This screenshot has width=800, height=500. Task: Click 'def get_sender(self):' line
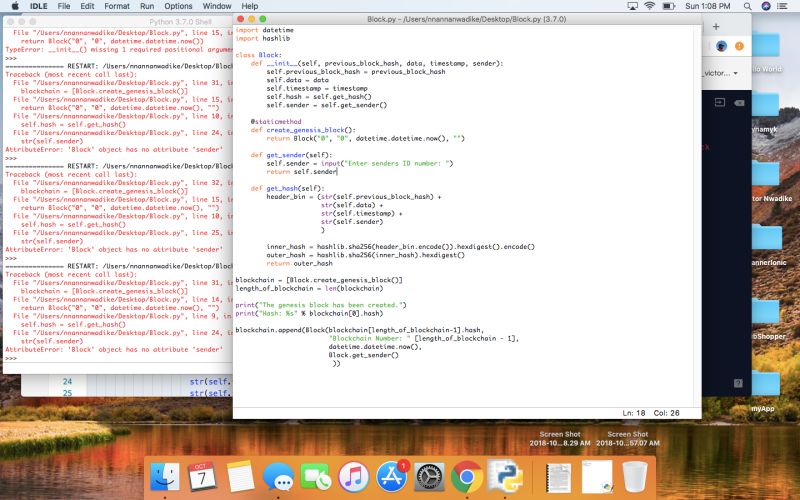291,155
